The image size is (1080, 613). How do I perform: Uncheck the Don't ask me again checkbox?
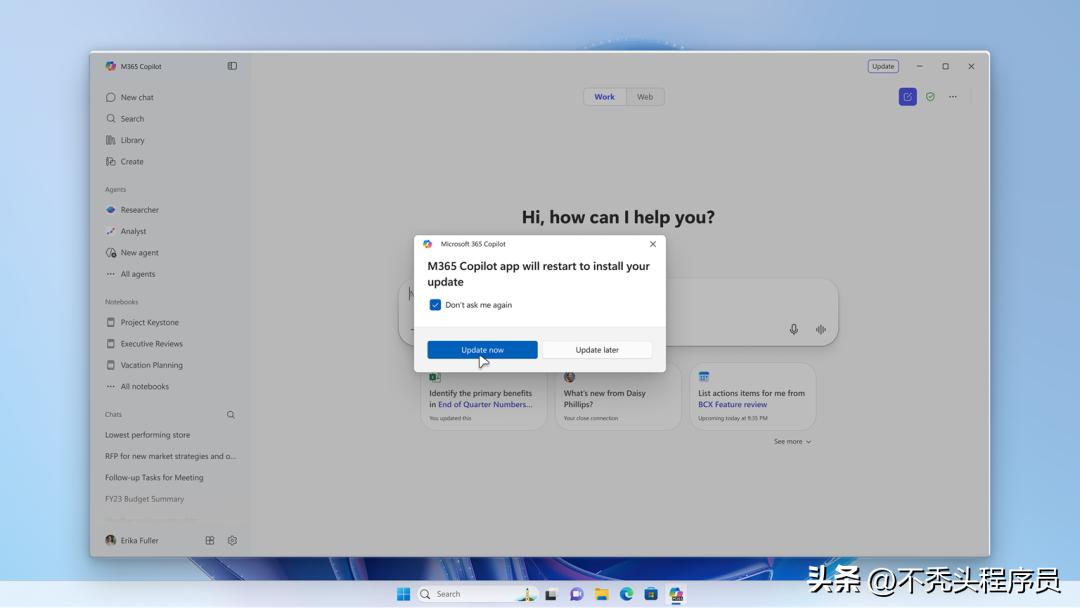click(x=435, y=305)
